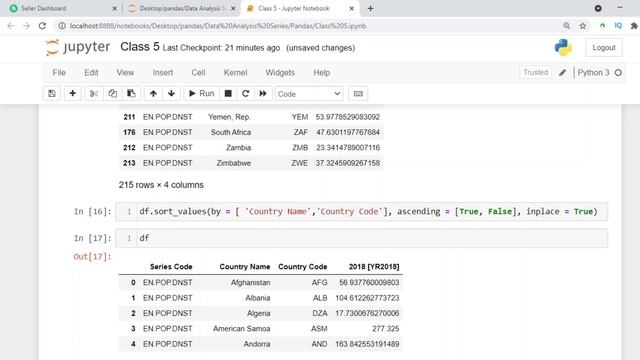Click the Country Code column header
The image size is (640, 360).
pos(302,267)
